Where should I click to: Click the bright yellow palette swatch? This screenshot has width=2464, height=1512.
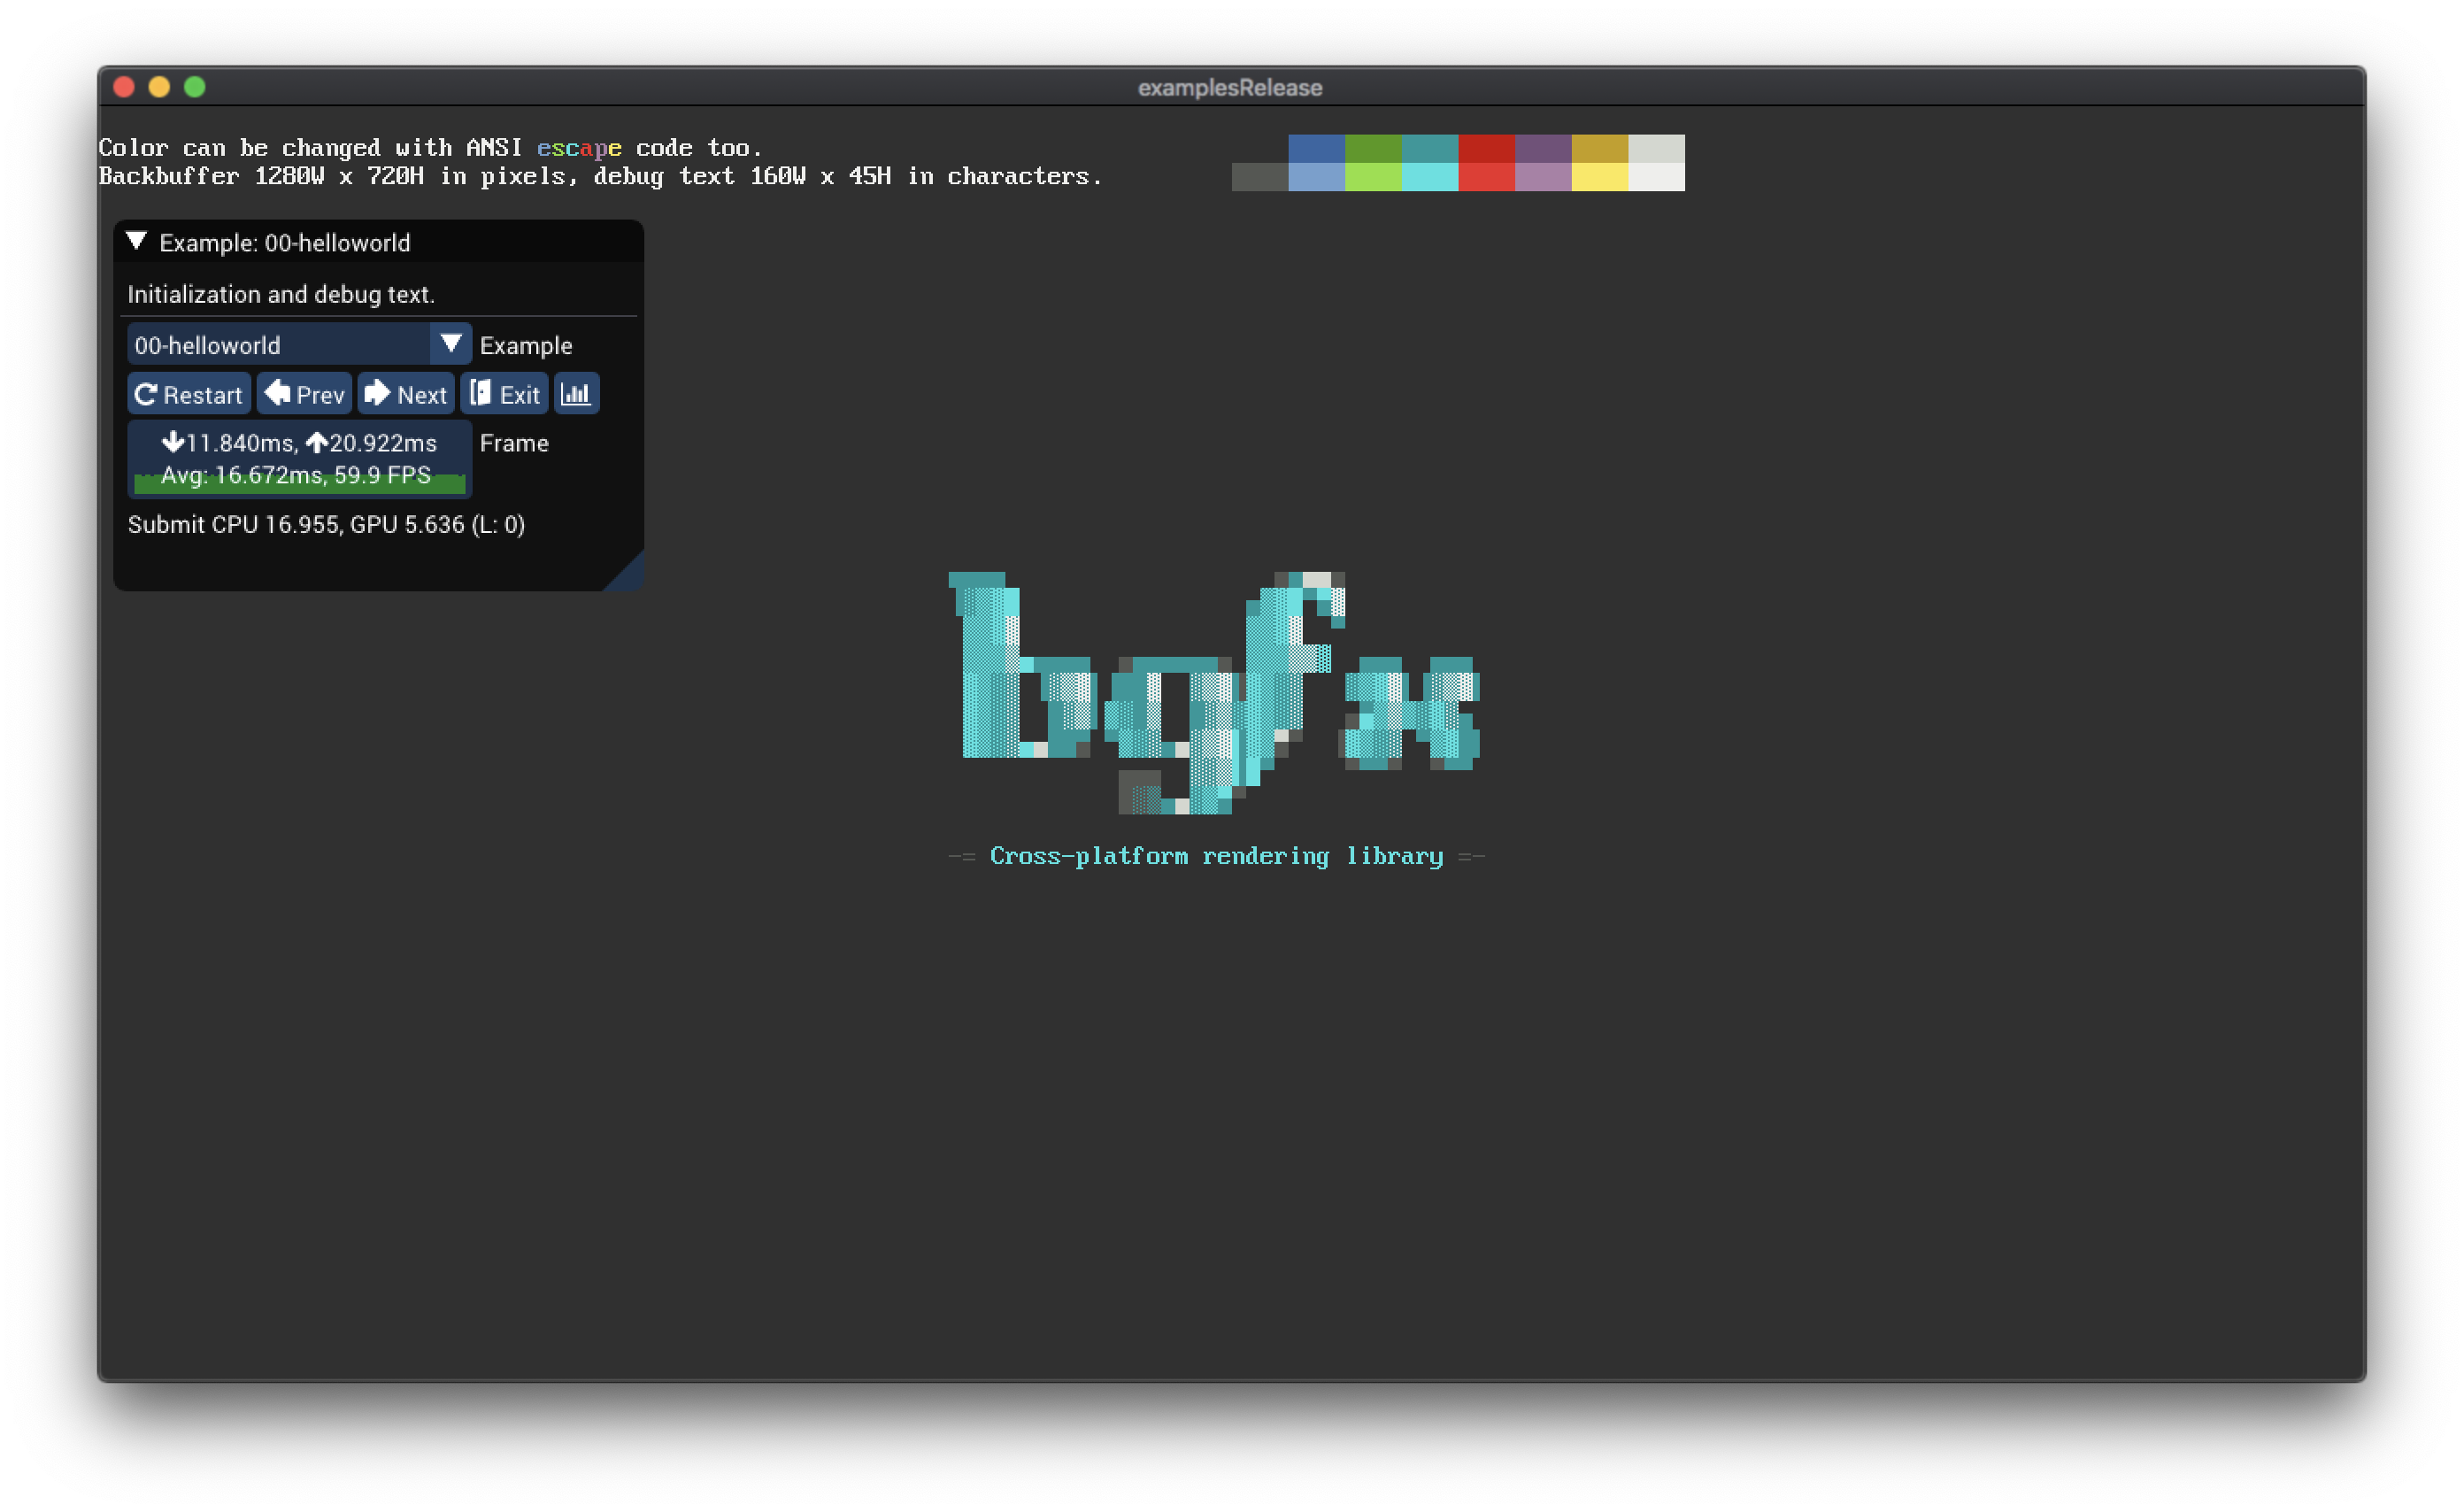(x=1600, y=176)
